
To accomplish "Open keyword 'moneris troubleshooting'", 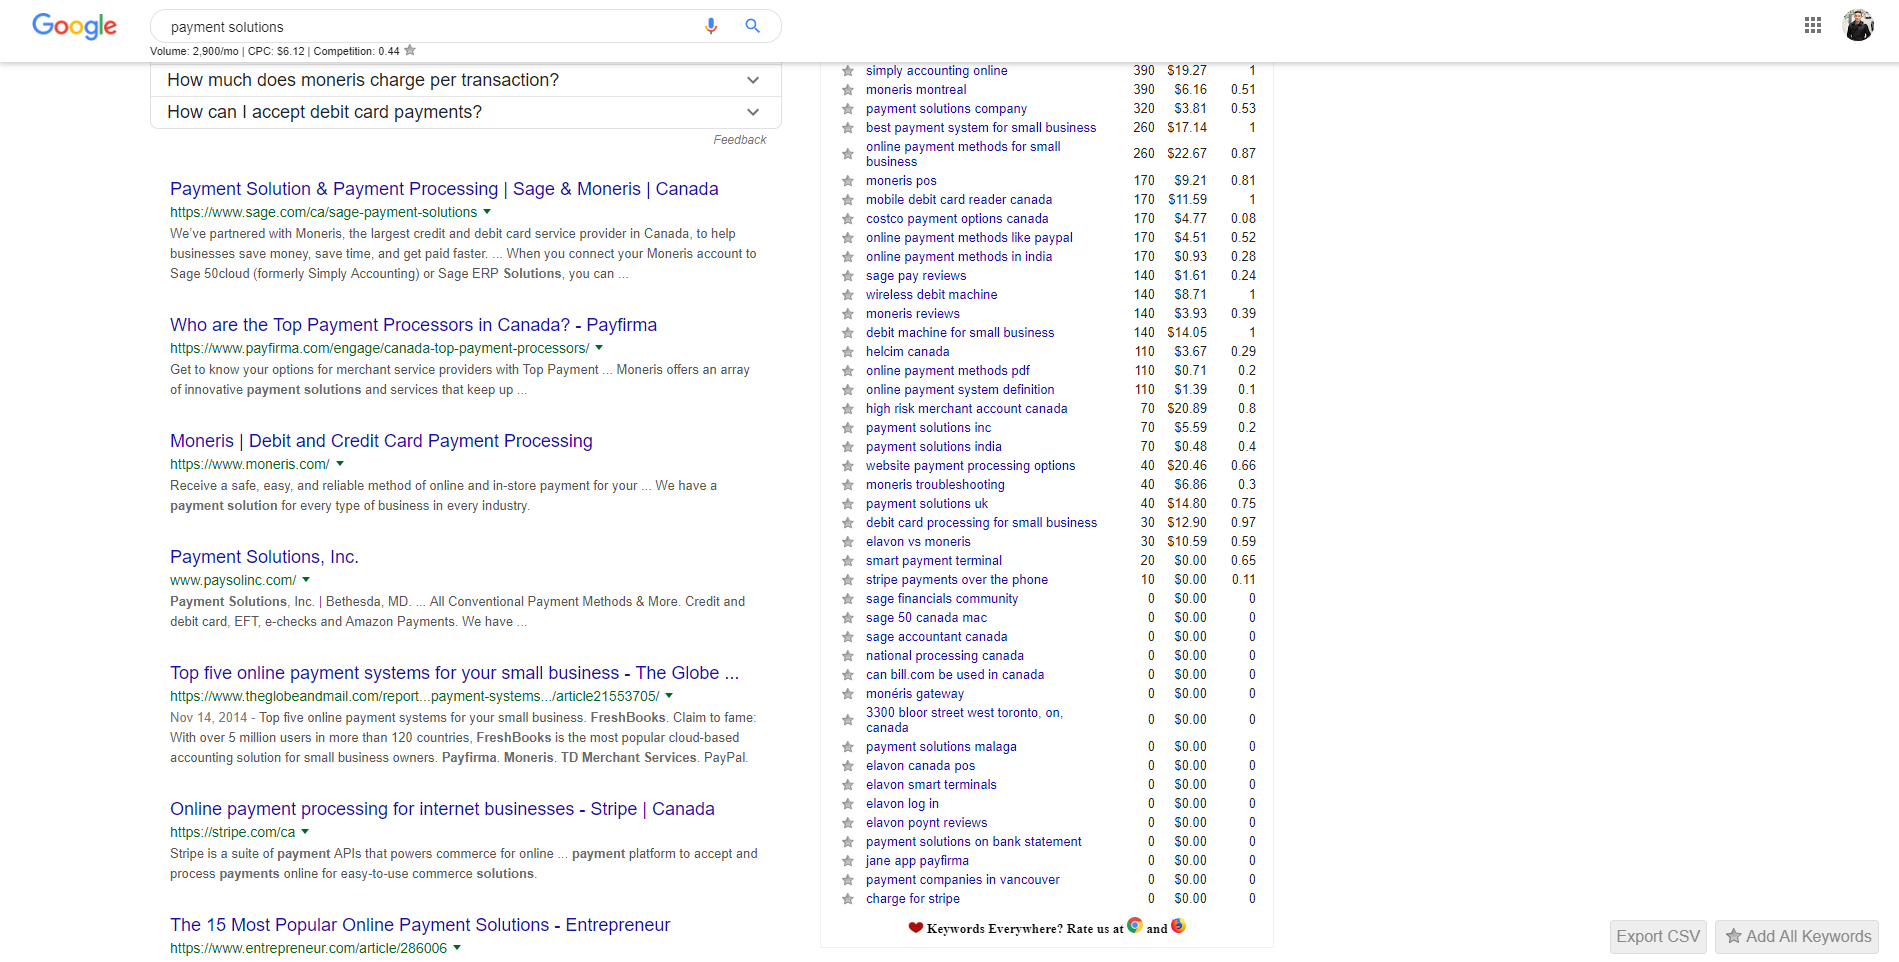I will (935, 485).
